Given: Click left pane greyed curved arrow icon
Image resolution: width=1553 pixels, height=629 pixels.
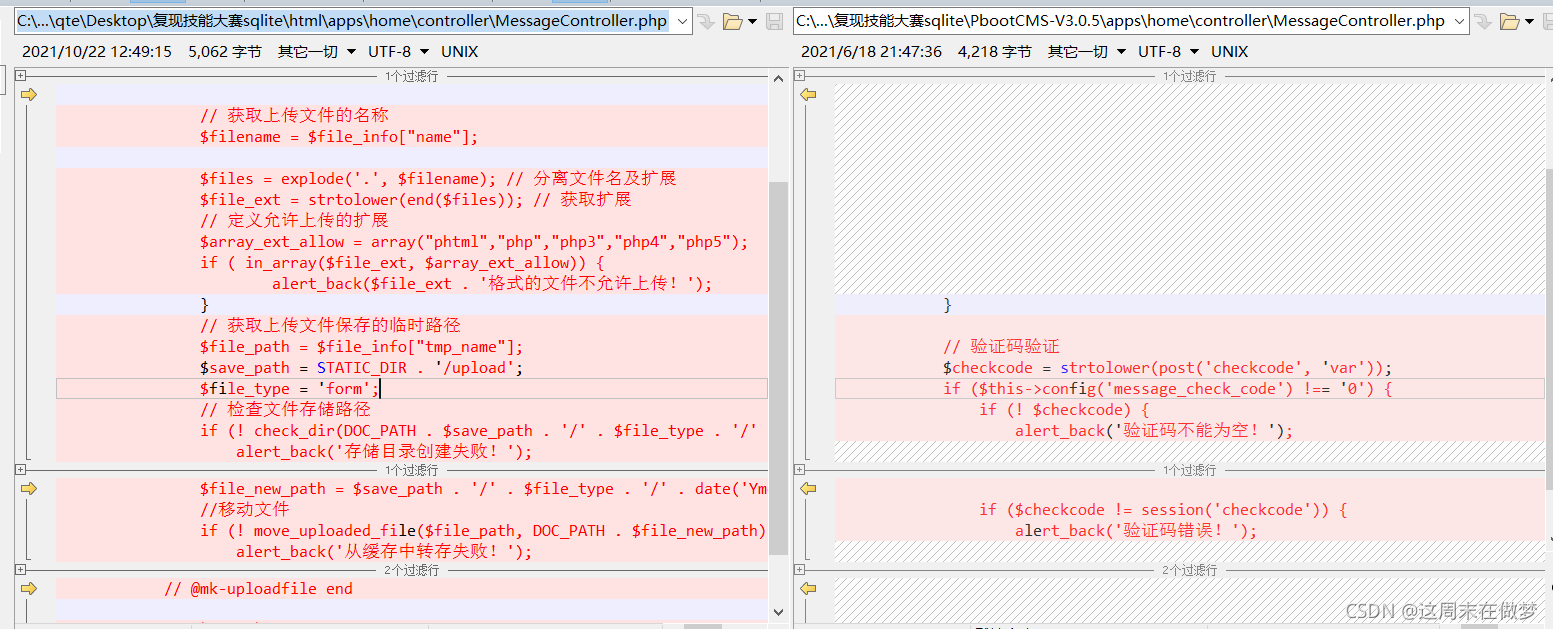Looking at the screenshot, I should 706,21.
